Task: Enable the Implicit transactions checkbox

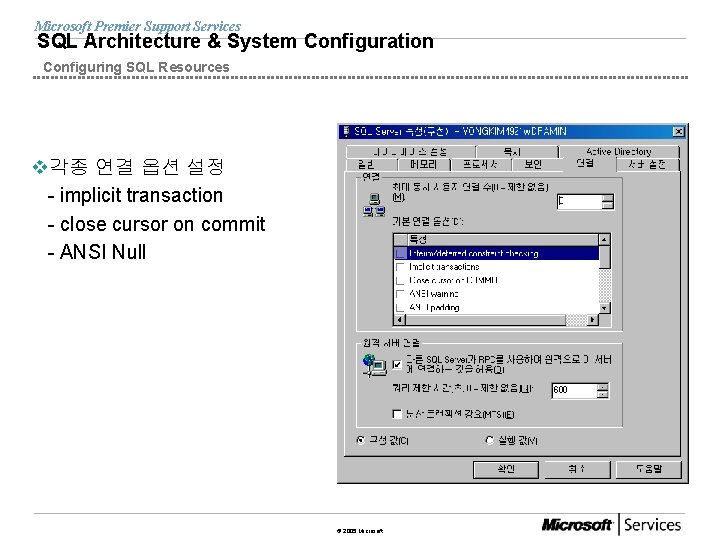Action: pos(401,267)
